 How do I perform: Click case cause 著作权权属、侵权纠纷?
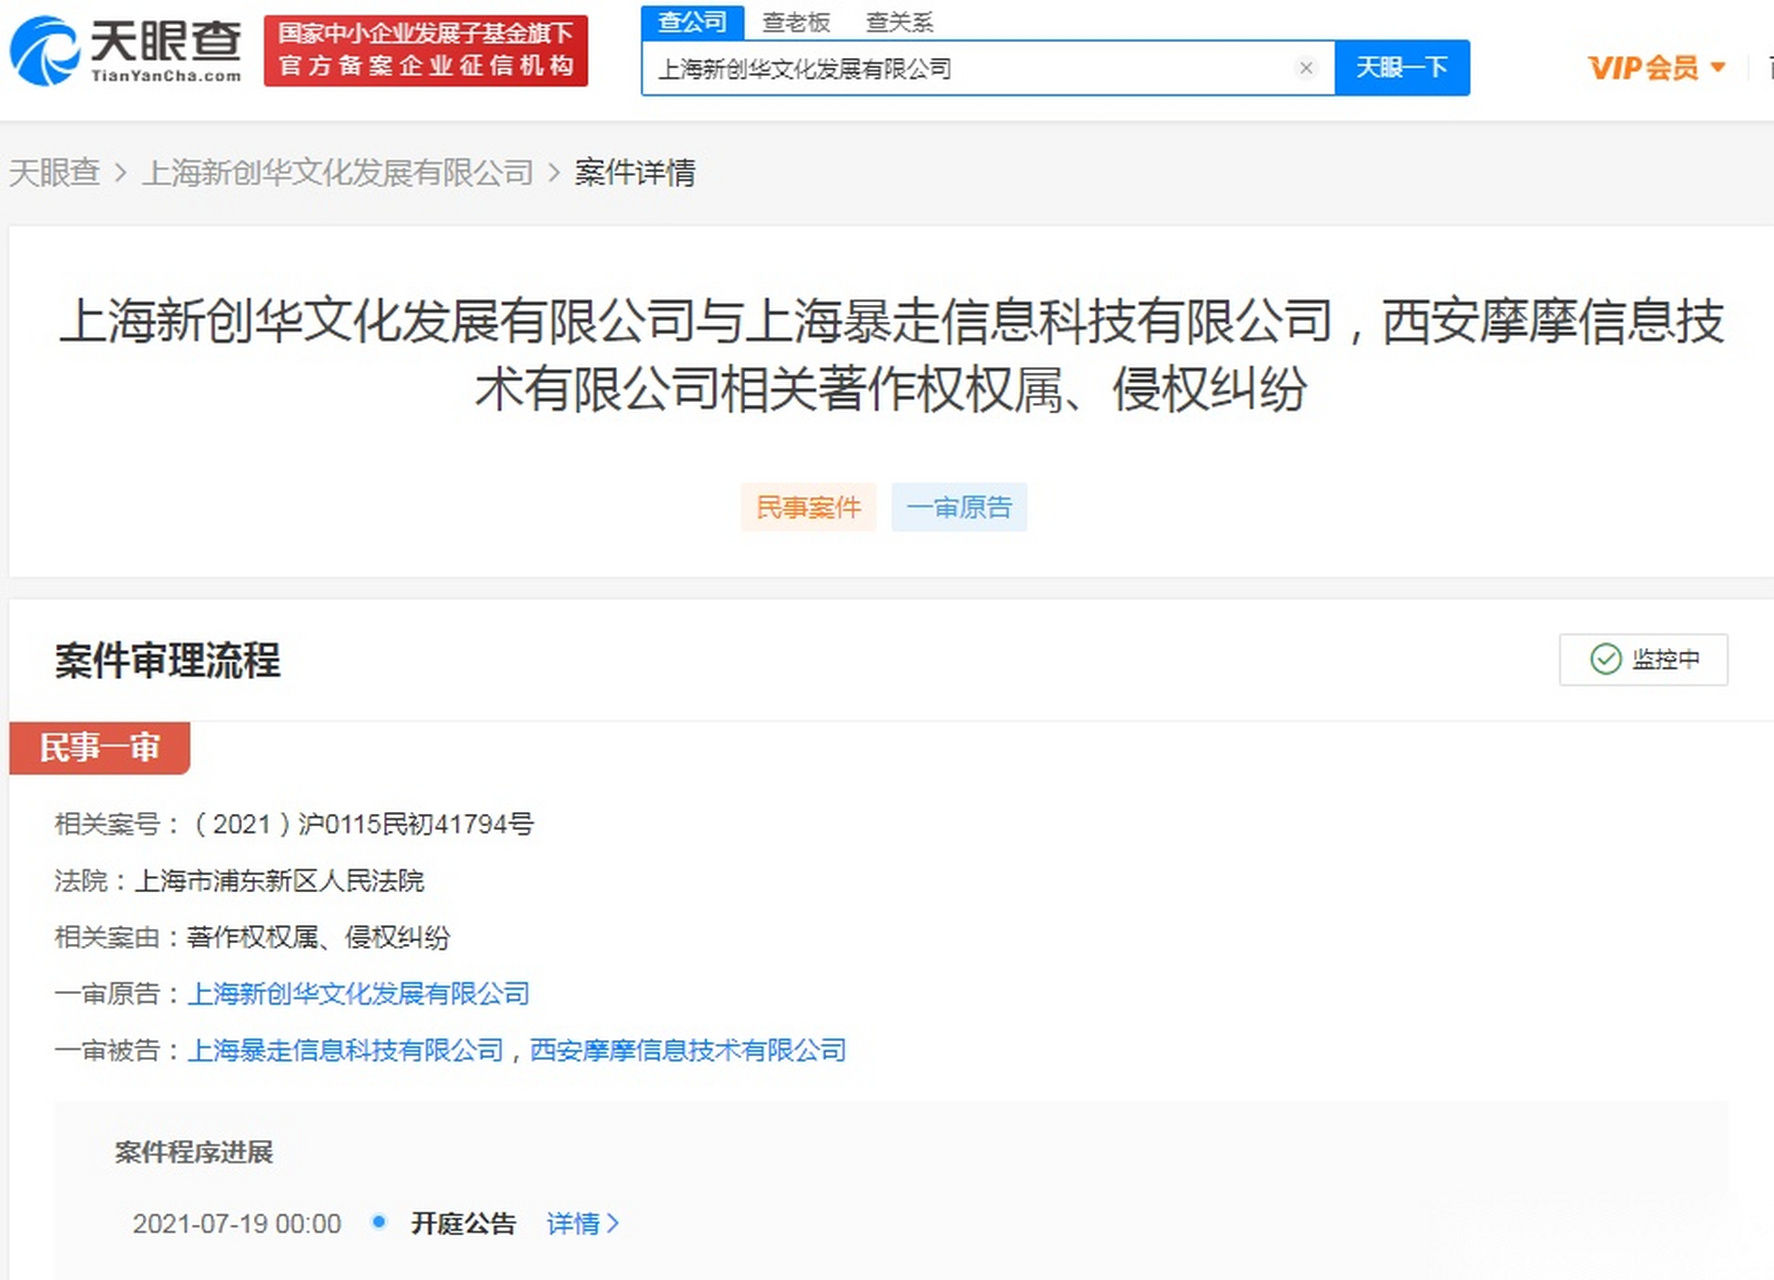point(318,937)
